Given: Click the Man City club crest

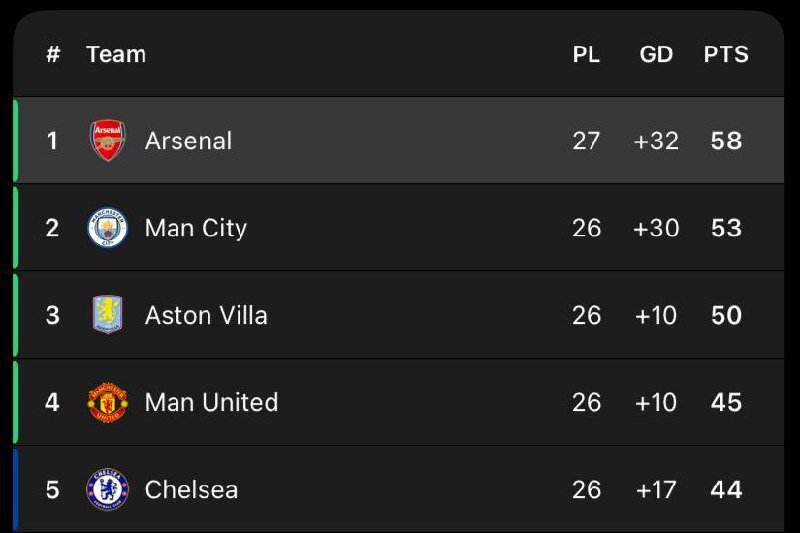Looking at the screenshot, I should point(108,228).
